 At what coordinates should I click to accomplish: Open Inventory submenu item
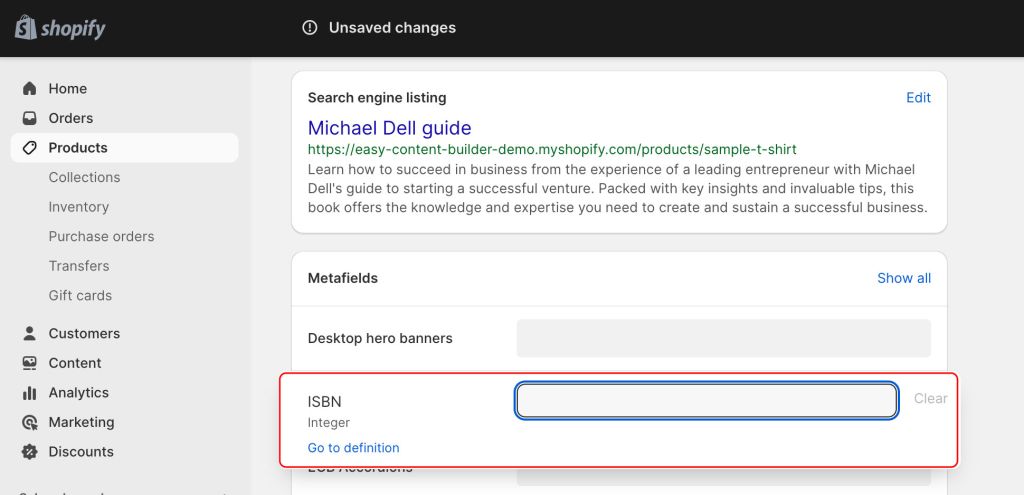tap(78, 207)
